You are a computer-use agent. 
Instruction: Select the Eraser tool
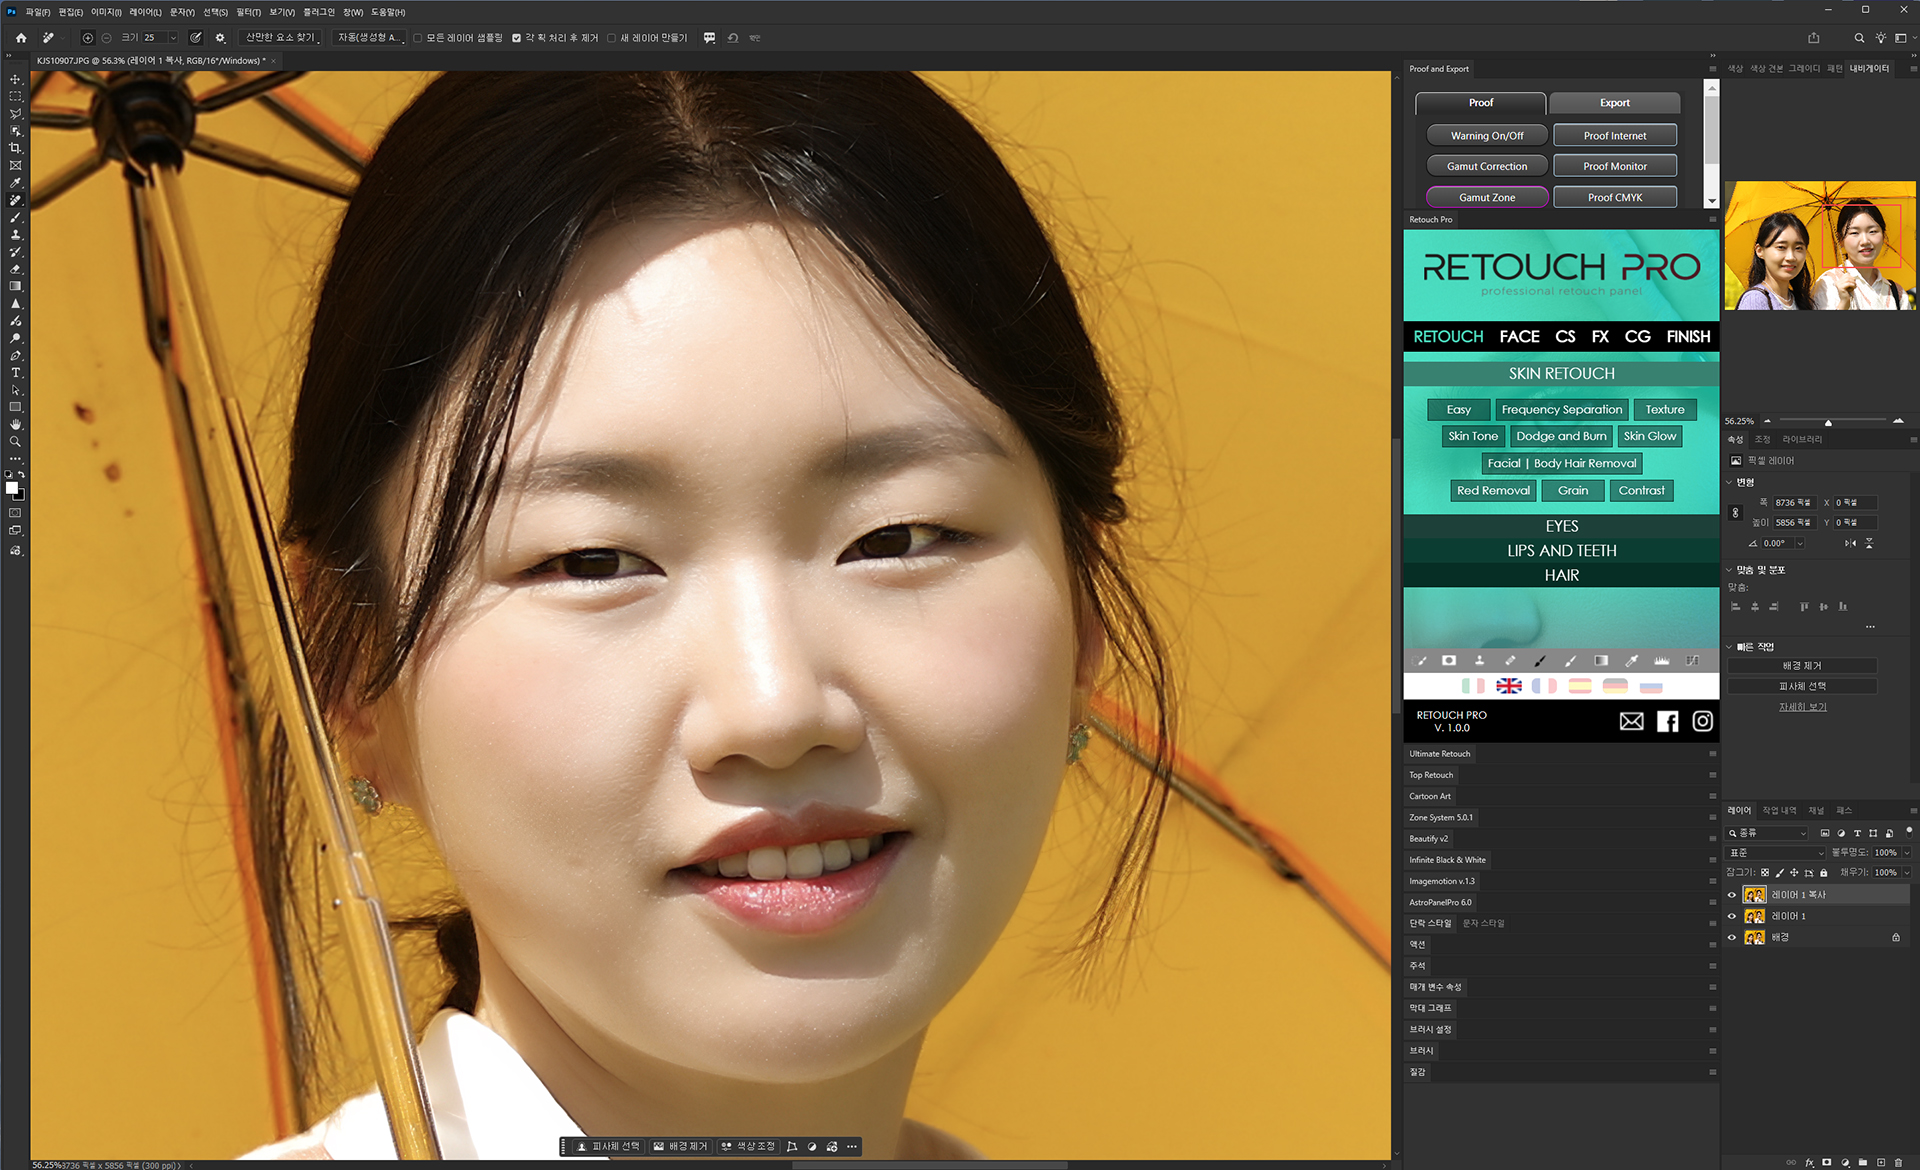coord(15,269)
